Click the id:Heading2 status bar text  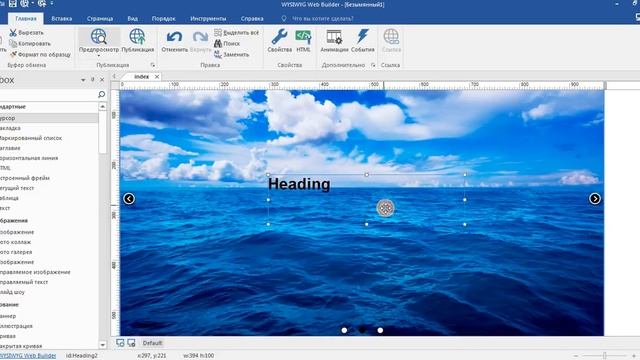[x=82, y=356]
